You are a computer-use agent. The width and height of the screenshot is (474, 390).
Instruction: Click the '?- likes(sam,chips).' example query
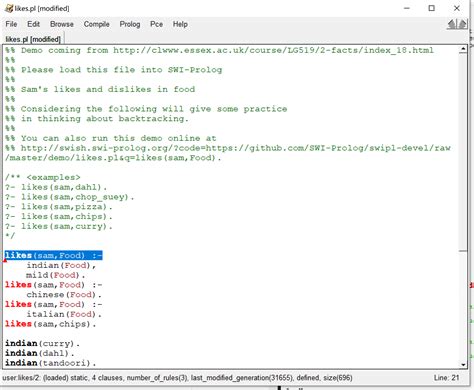click(58, 216)
